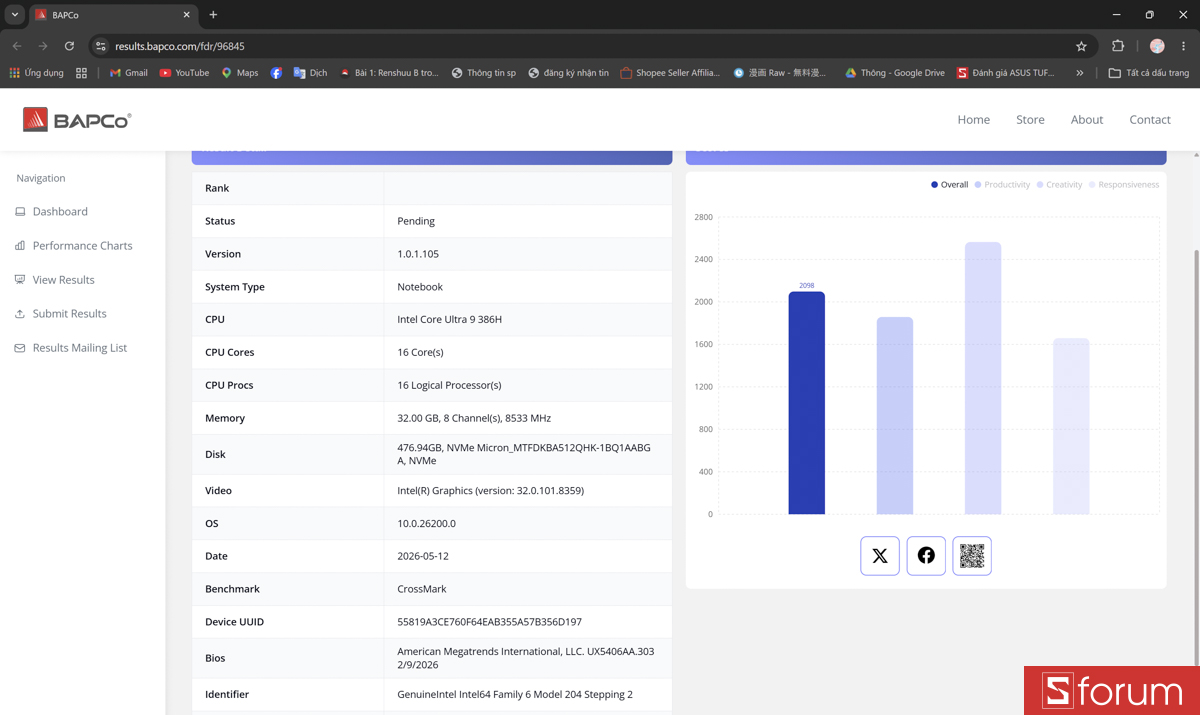
Task: Open the Dịch translate bookmark
Action: 310,73
